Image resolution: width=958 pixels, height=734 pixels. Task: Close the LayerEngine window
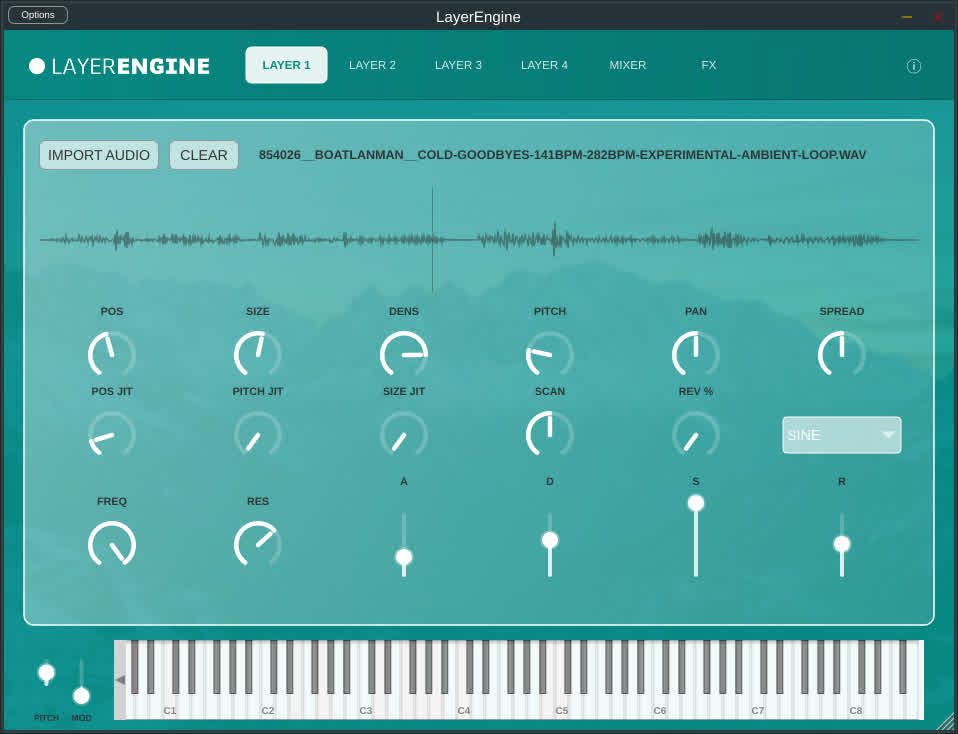coord(938,17)
